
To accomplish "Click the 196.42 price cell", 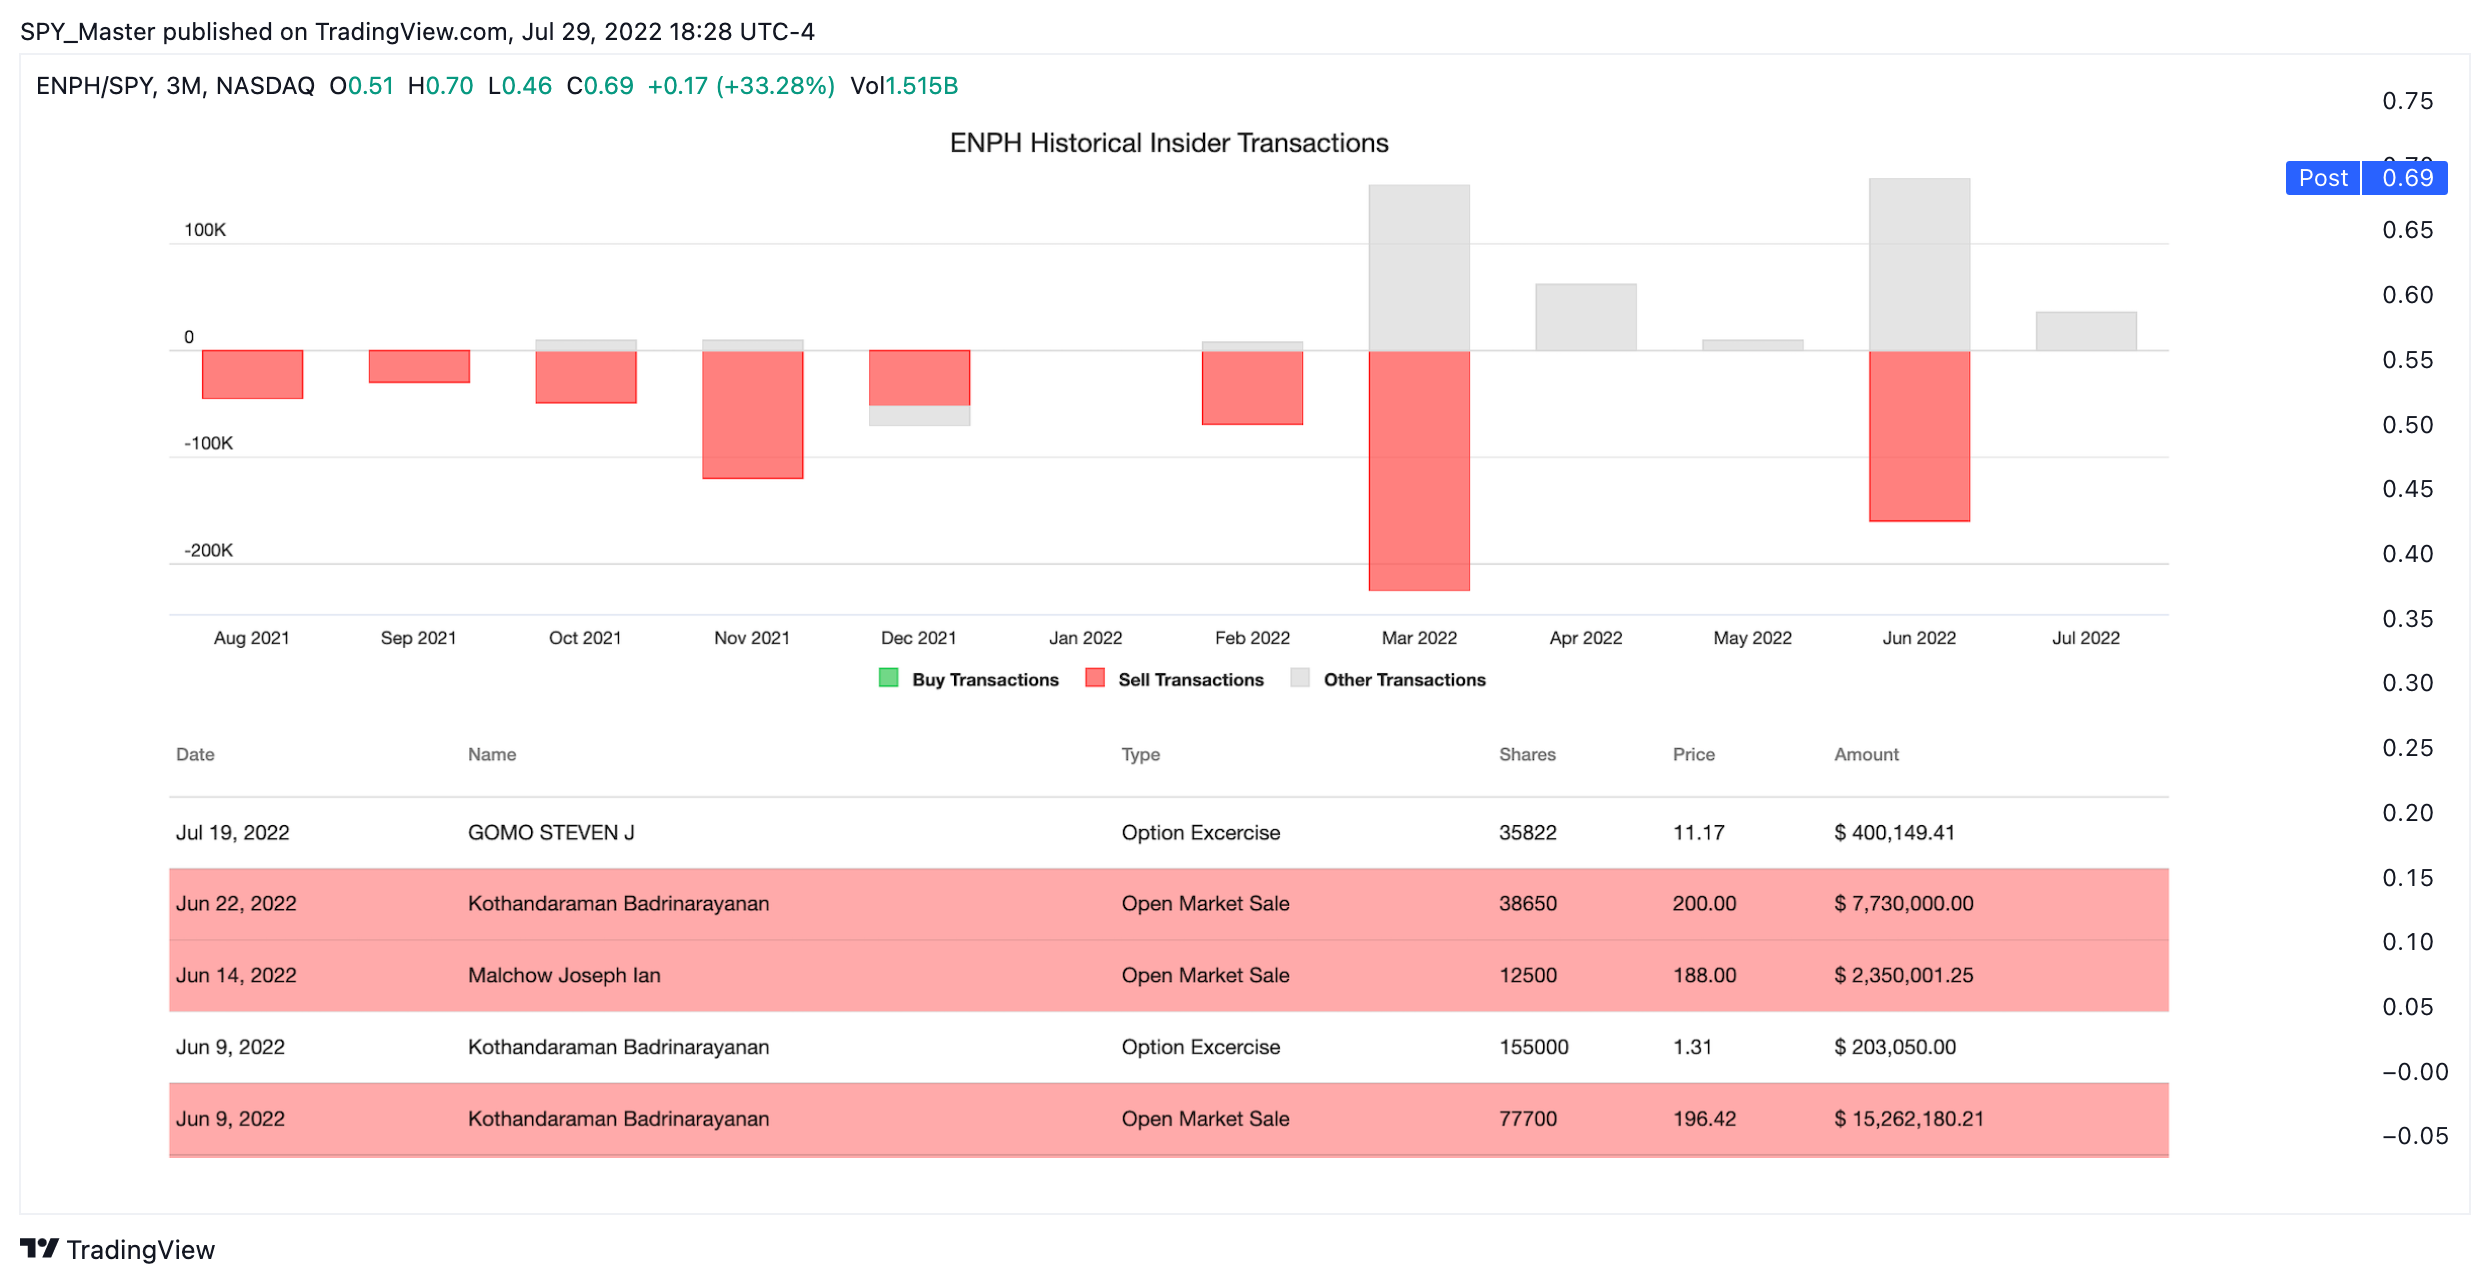I will click(1705, 1119).
